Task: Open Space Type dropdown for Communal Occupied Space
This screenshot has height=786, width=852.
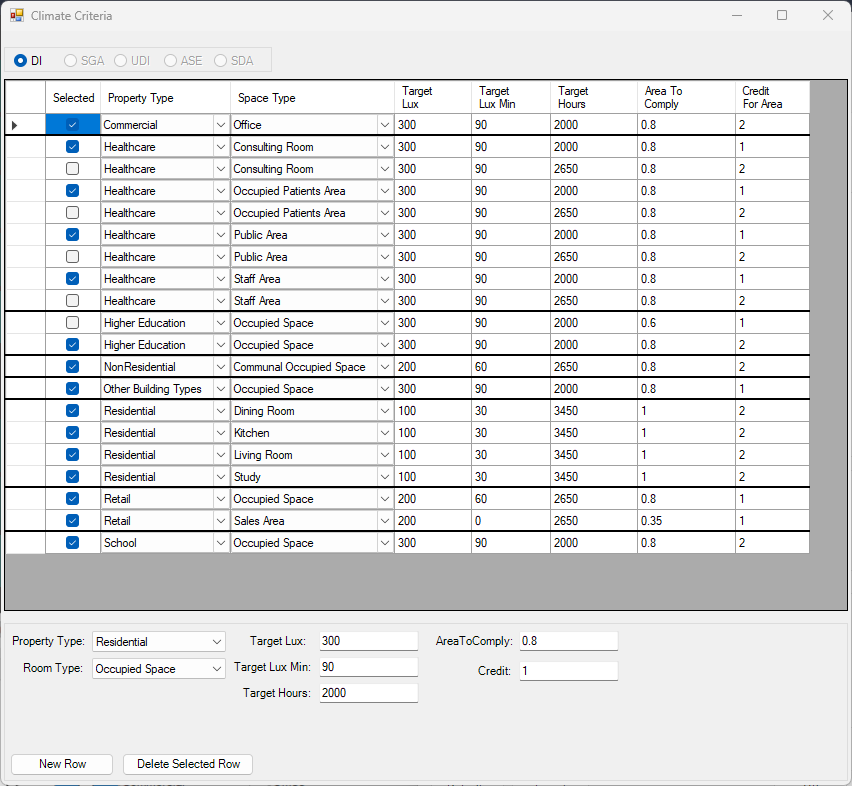Action: tap(384, 367)
